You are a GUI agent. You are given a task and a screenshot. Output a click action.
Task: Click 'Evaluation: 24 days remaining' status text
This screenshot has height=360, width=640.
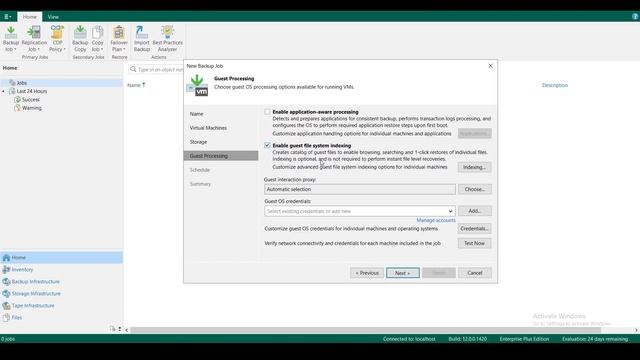[595, 339]
